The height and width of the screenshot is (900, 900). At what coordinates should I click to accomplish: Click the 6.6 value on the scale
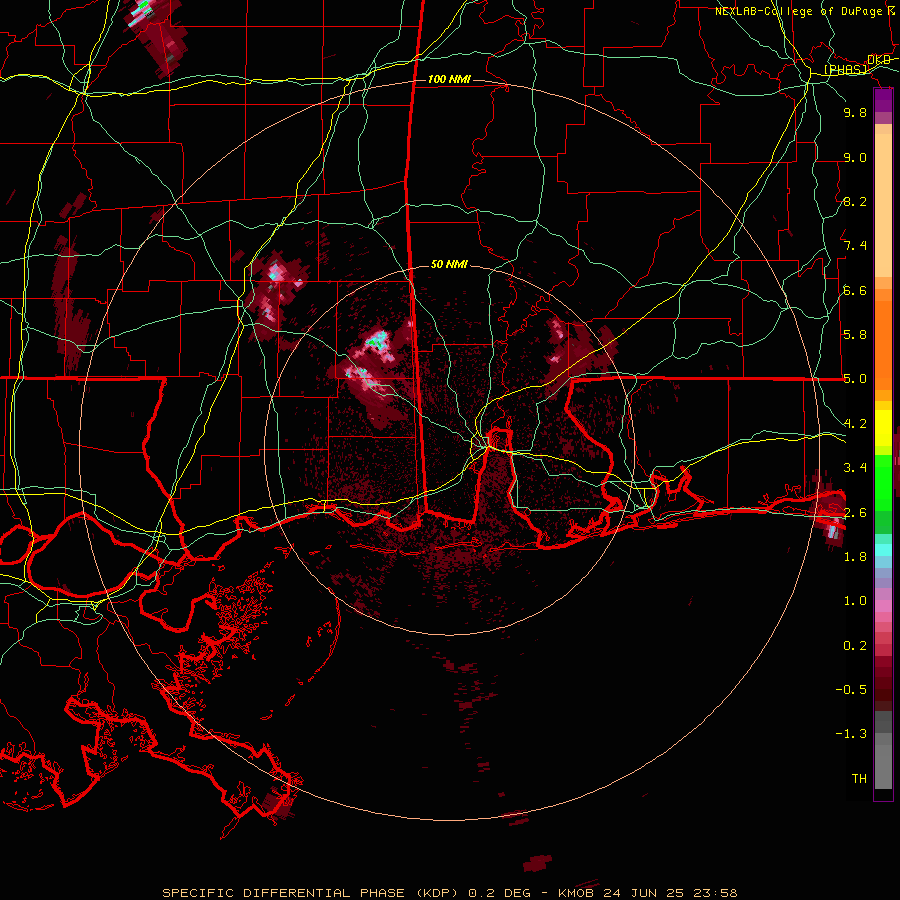(x=855, y=290)
